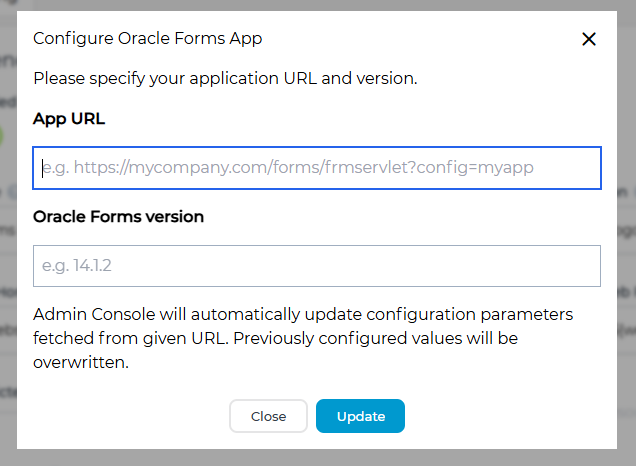This screenshot has height=466, width=636.
Task: Click the App URL input field
Action: [317, 168]
